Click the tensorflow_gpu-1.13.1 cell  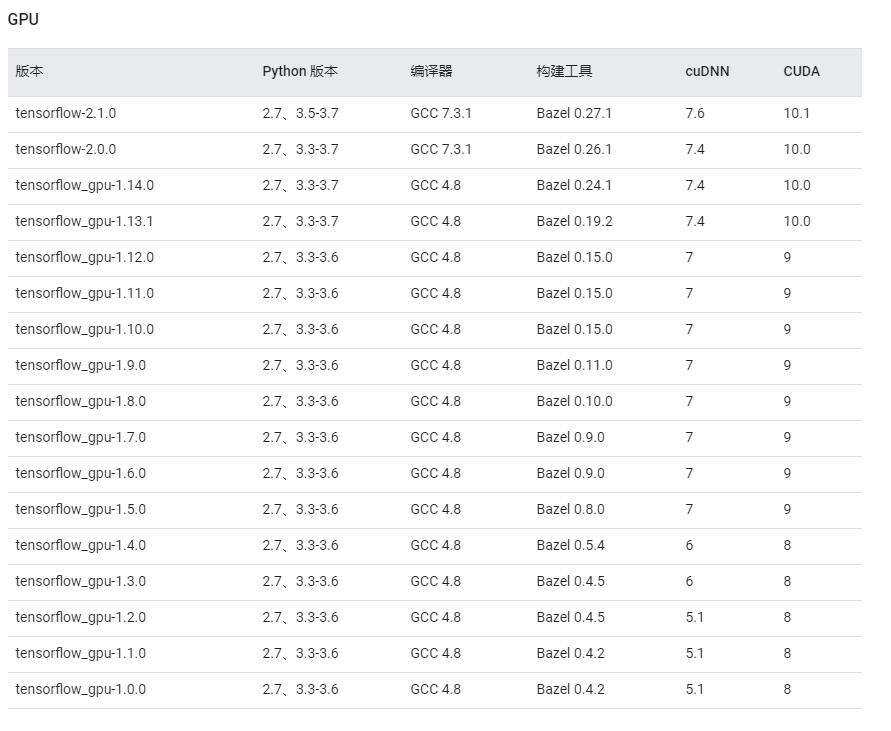[x=84, y=221]
